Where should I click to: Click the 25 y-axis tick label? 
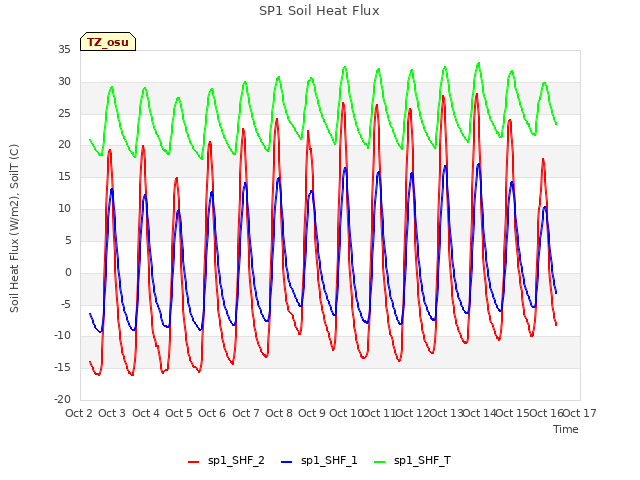(64, 113)
